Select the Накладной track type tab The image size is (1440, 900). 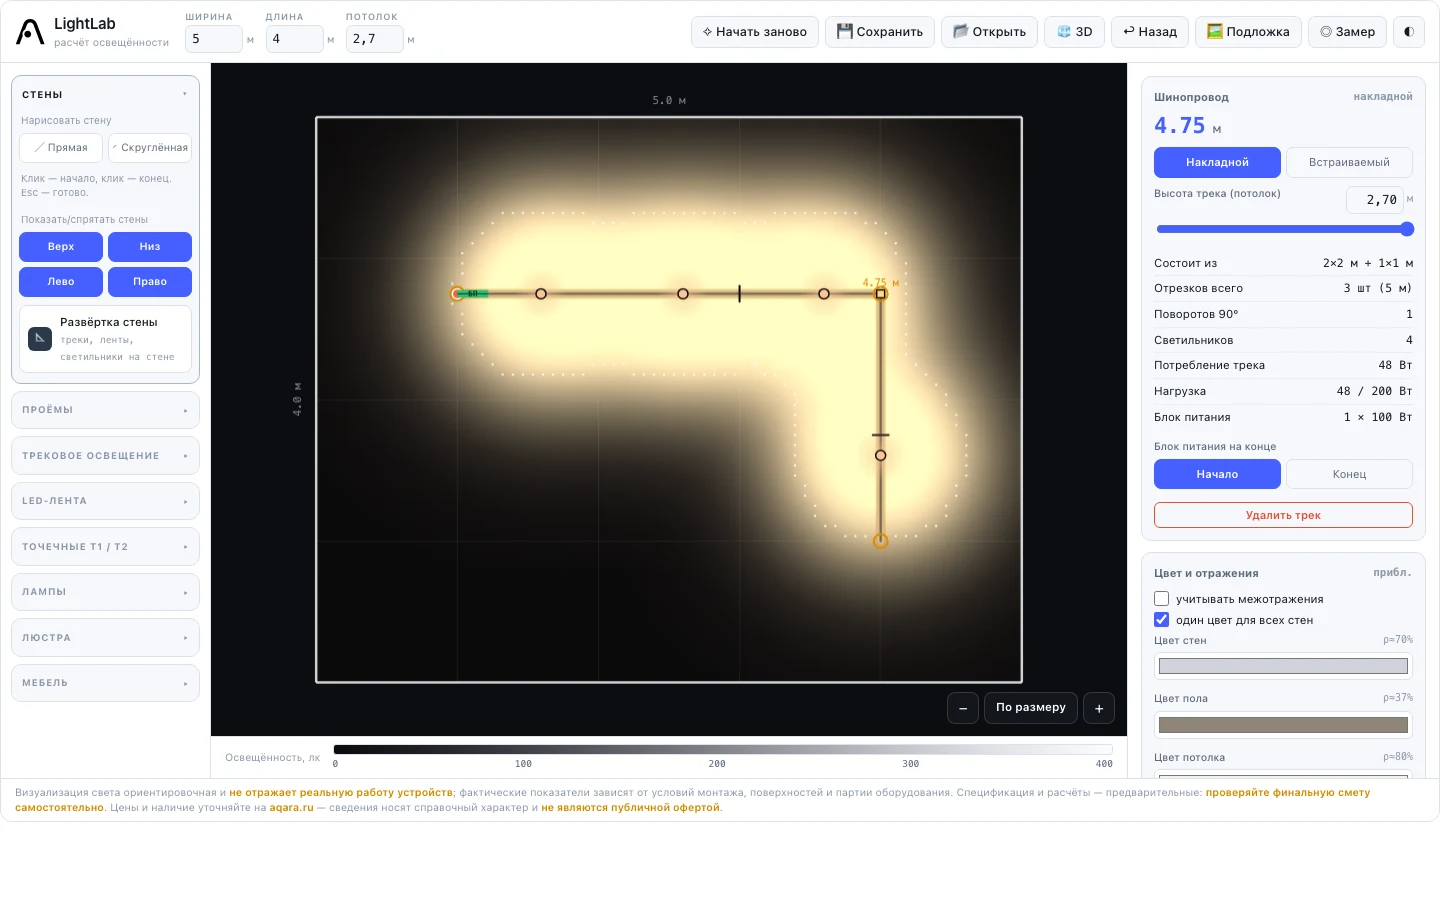[1217, 162]
